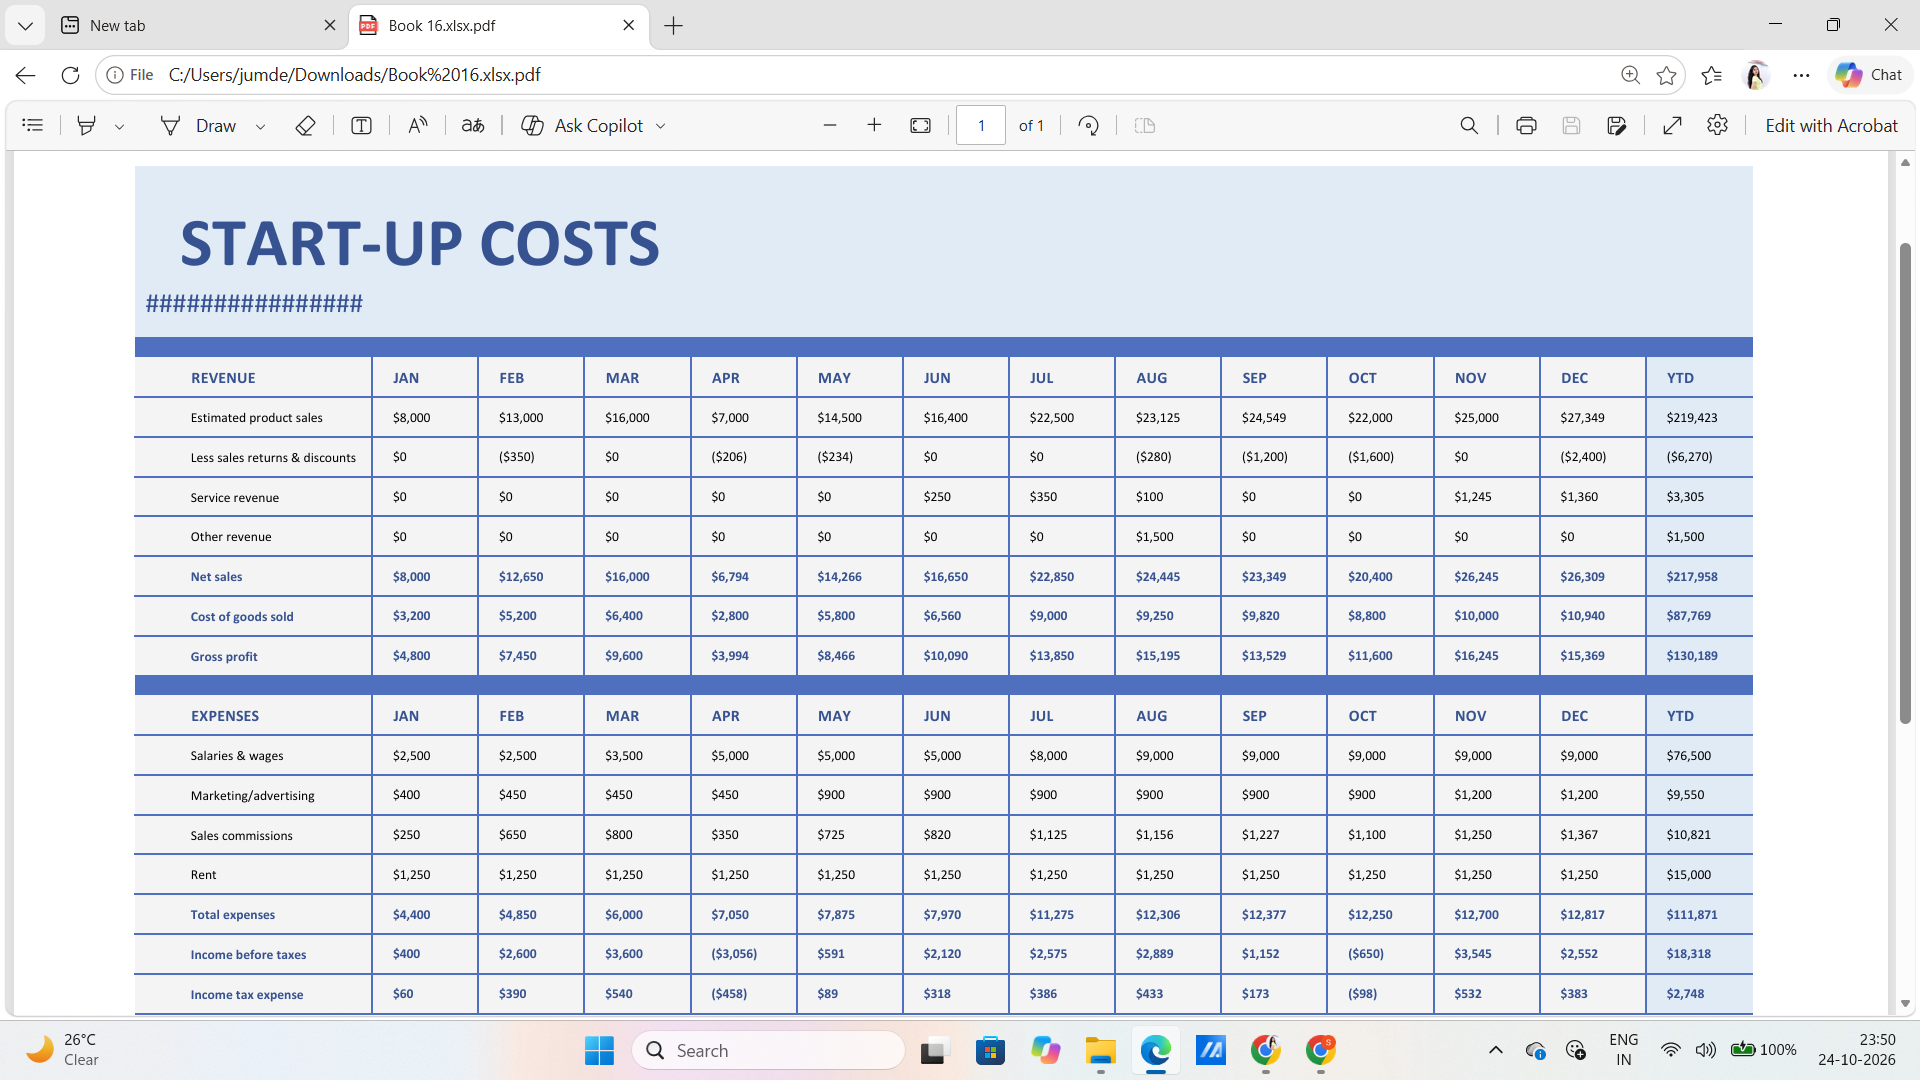
Task: Open the browser profile avatar
Action: click(1756, 75)
